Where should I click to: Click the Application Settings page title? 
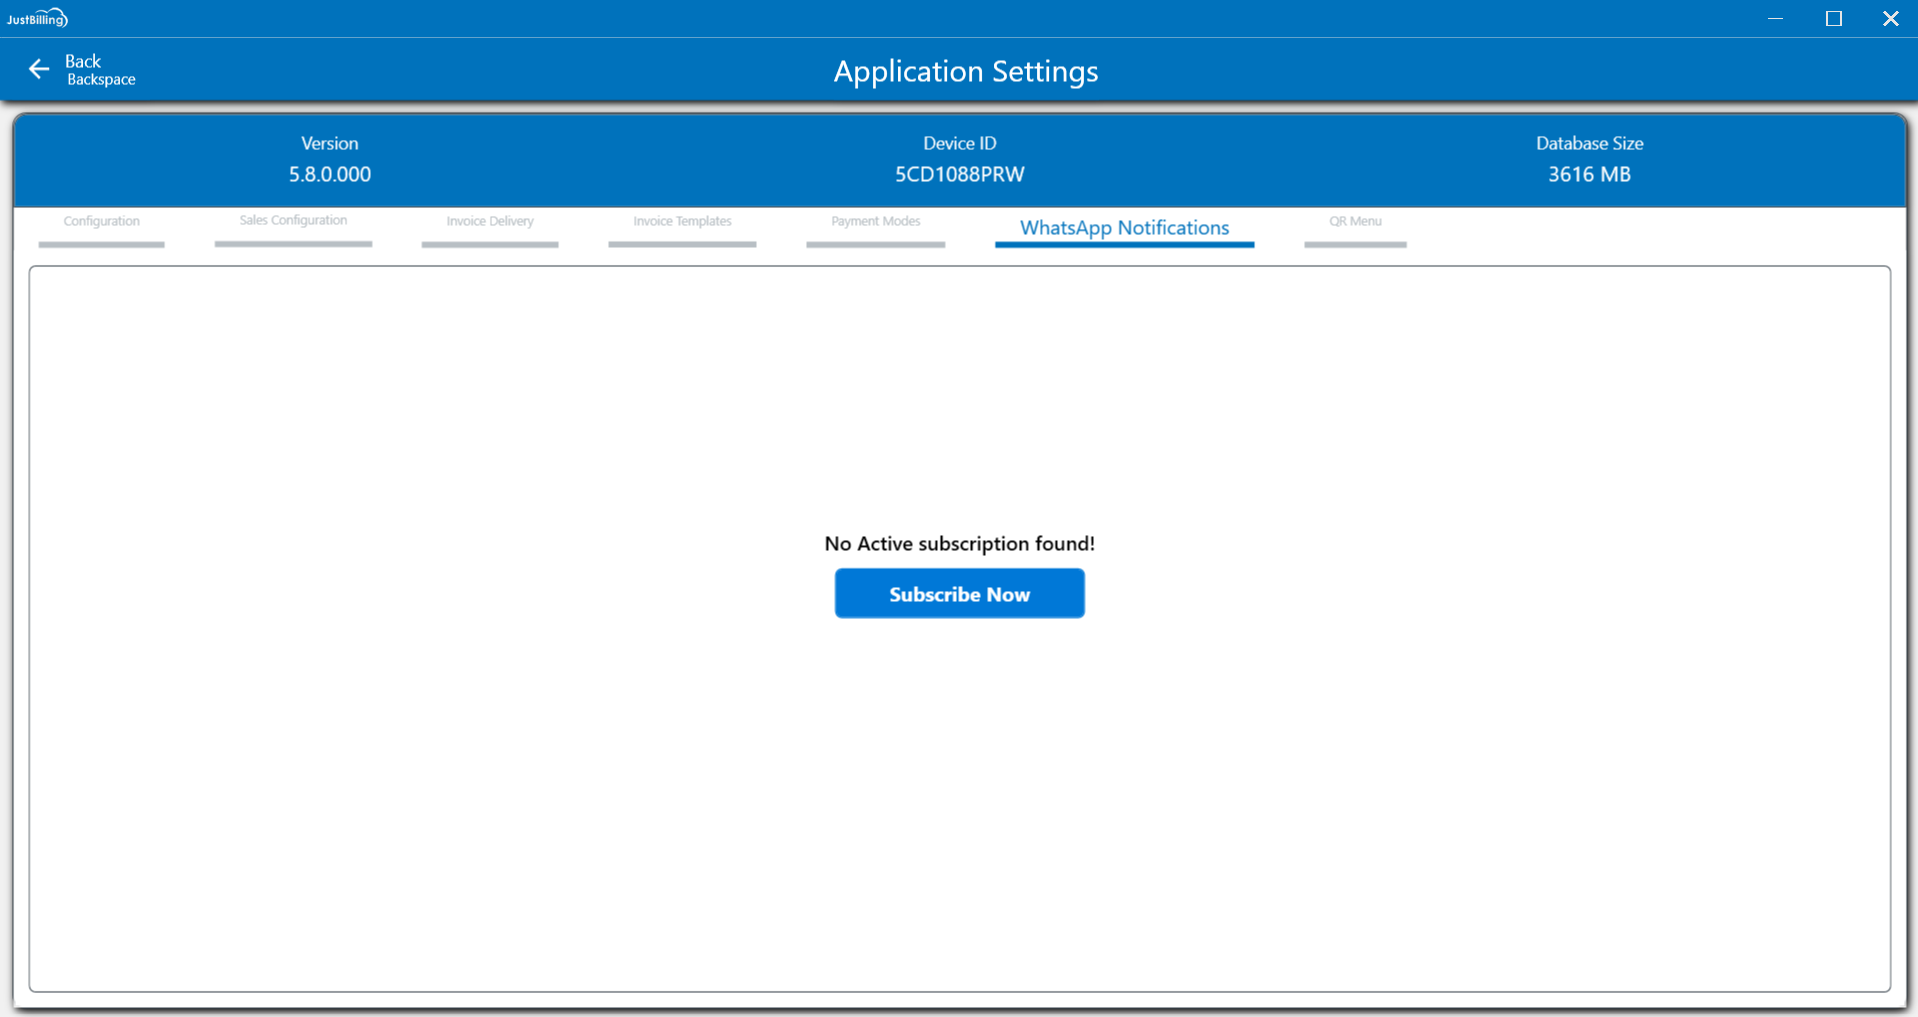point(965,71)
